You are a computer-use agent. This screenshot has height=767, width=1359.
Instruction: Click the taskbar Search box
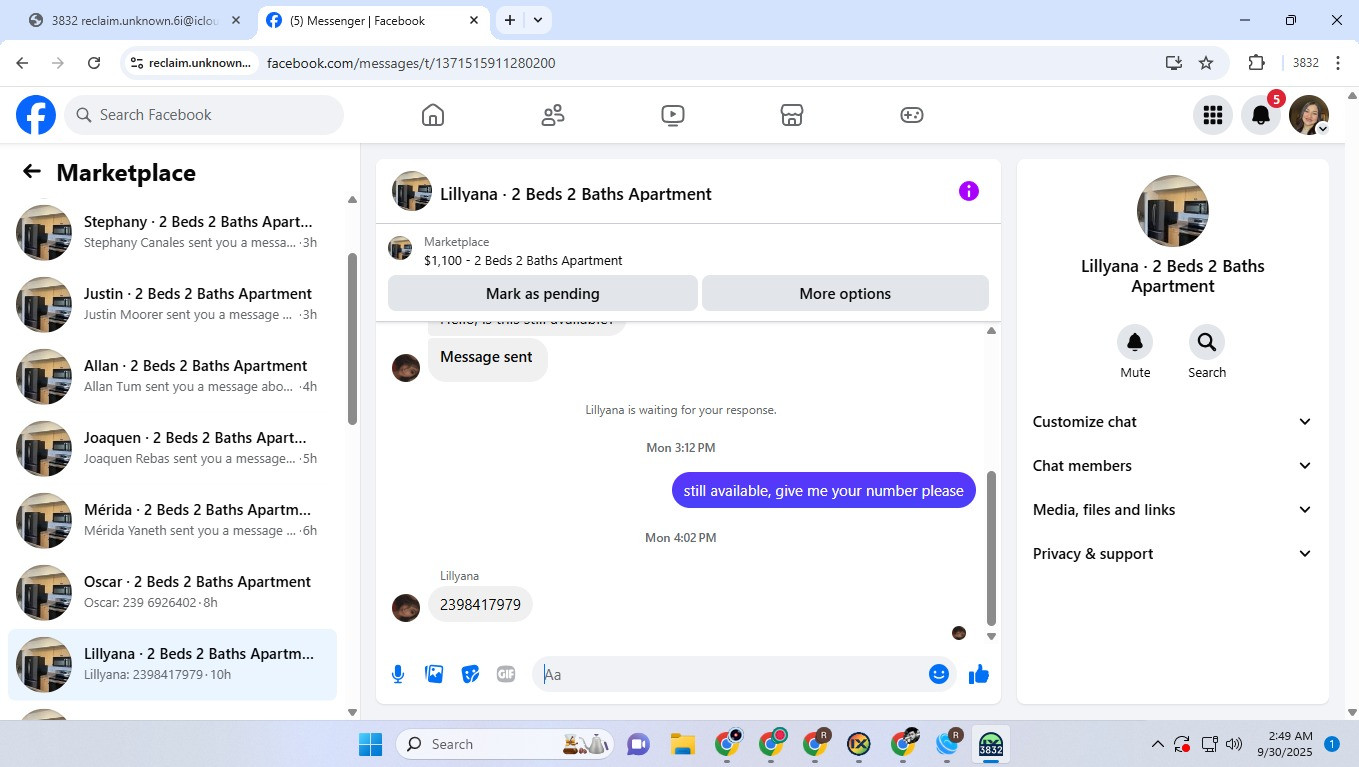[506, 744]
